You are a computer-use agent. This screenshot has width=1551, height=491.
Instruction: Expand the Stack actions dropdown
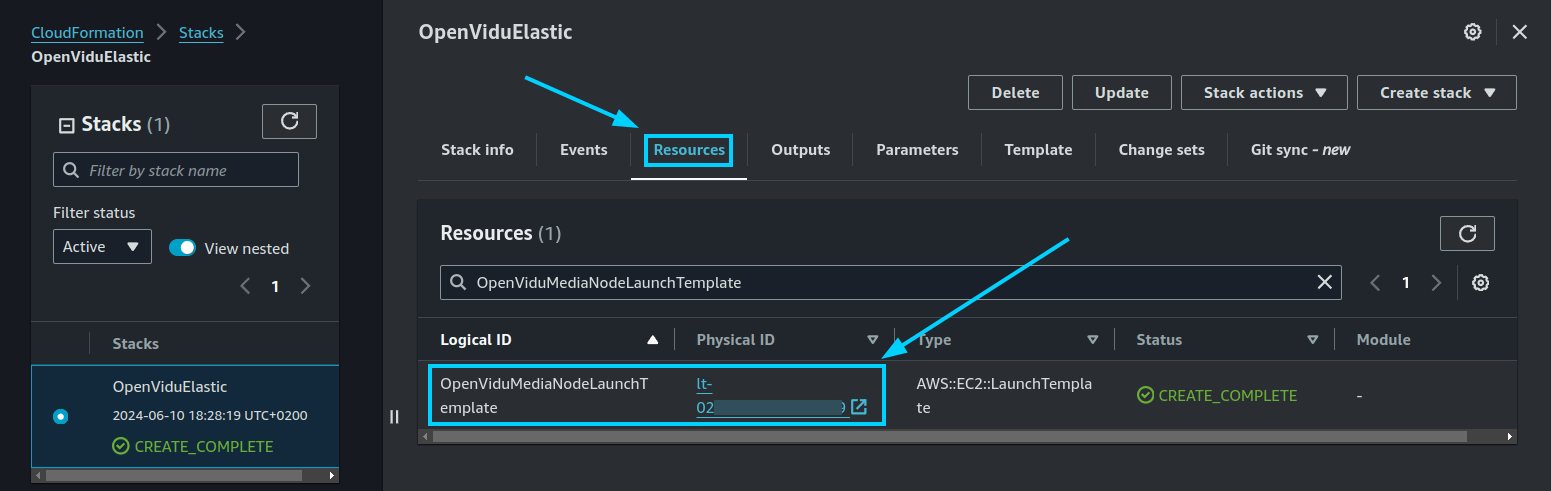(x=1264, y=92)
